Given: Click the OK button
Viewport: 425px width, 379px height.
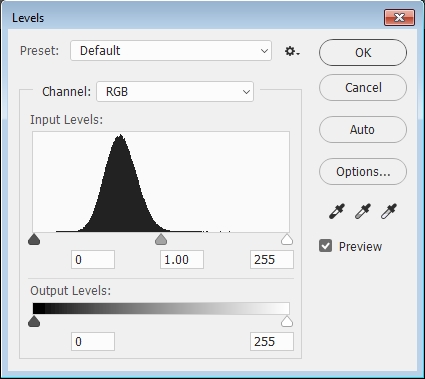Looking at the screenshot, I should click(x=363, y=52).
